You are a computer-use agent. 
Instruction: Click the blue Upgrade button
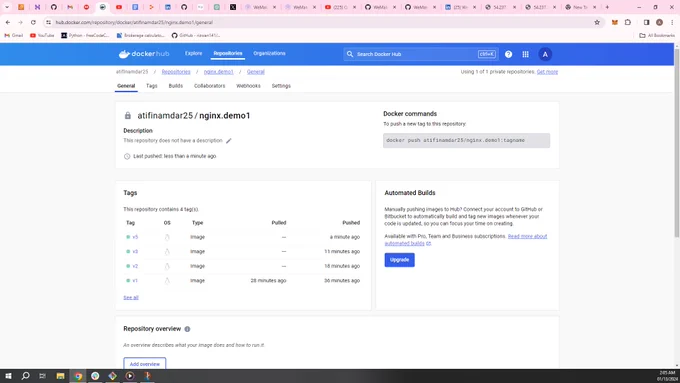point(399,260)
